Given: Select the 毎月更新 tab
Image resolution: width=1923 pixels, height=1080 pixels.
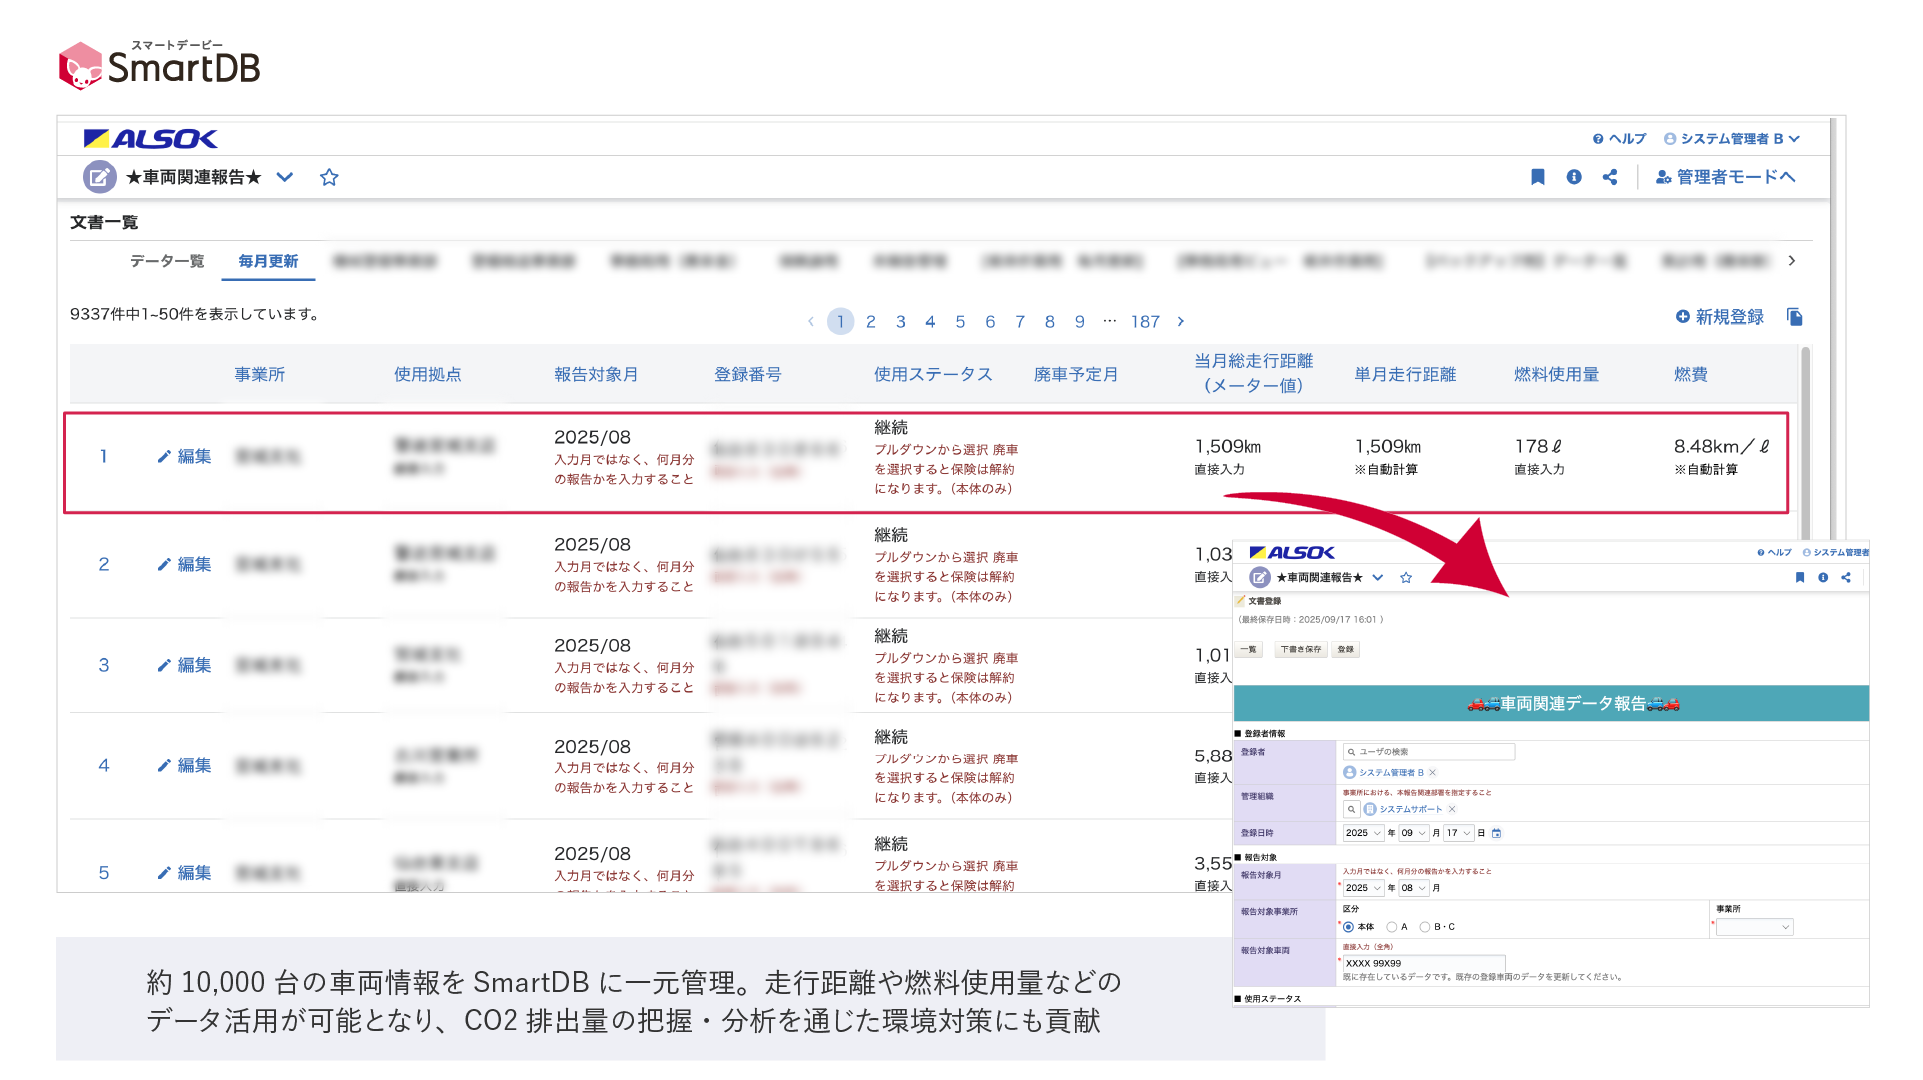Looking at the screenshot, I should point(268,261).
